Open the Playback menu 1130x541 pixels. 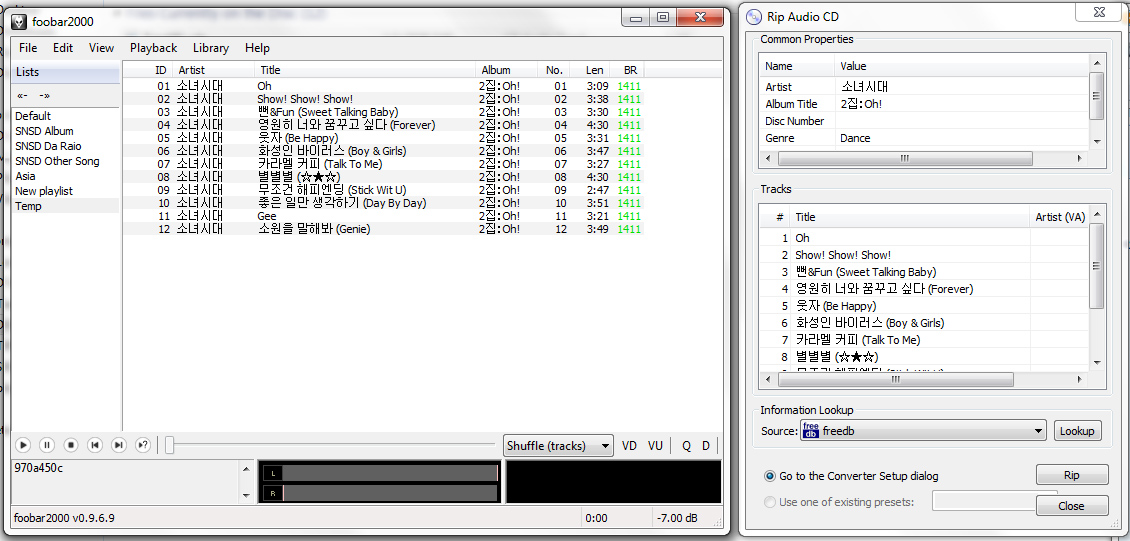coord(154,48)
